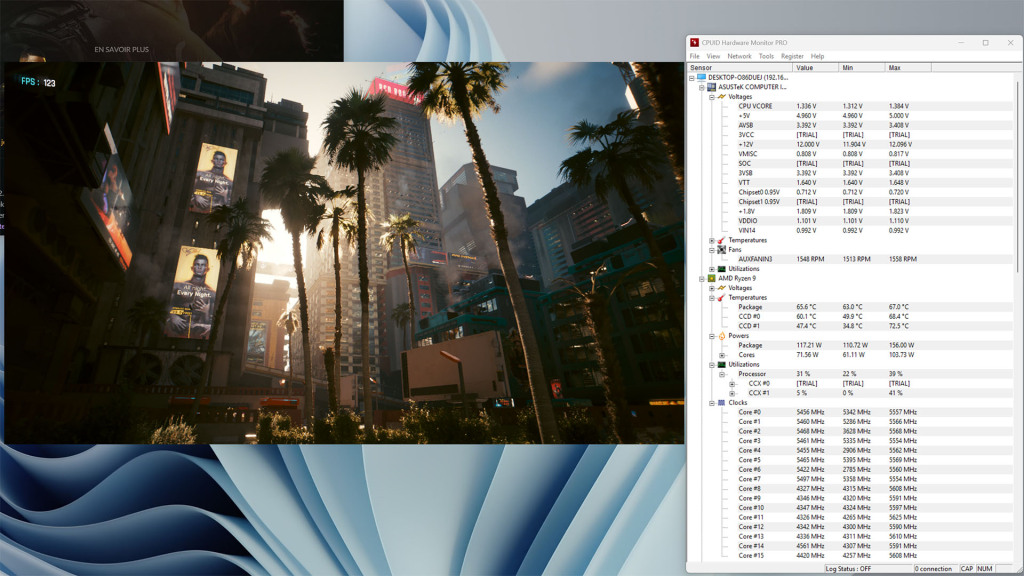This screenshot has width=1024, height=576.
Task: Click the Utilizations icon under AMD Ryzen 9
Action: [x=722, y=364]
